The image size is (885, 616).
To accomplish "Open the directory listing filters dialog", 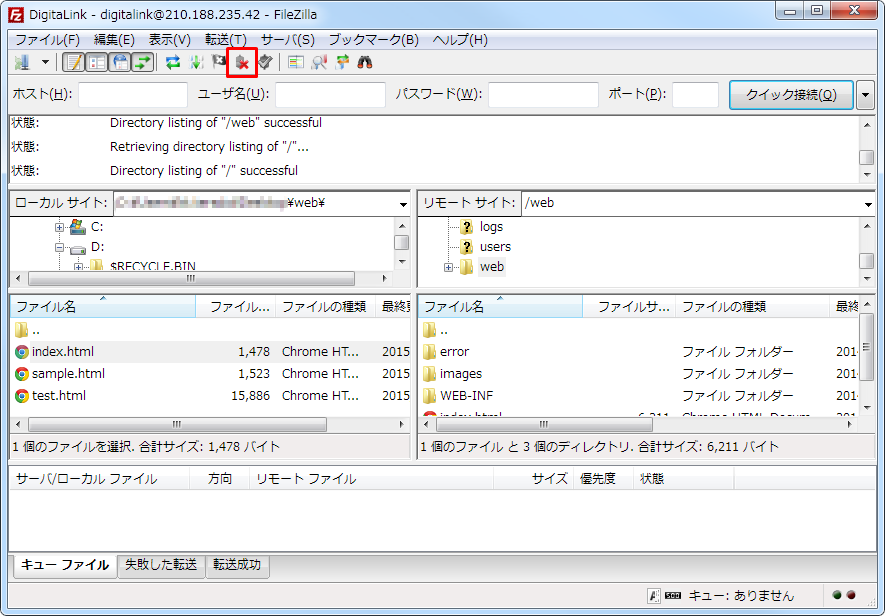I will (296, 62).
